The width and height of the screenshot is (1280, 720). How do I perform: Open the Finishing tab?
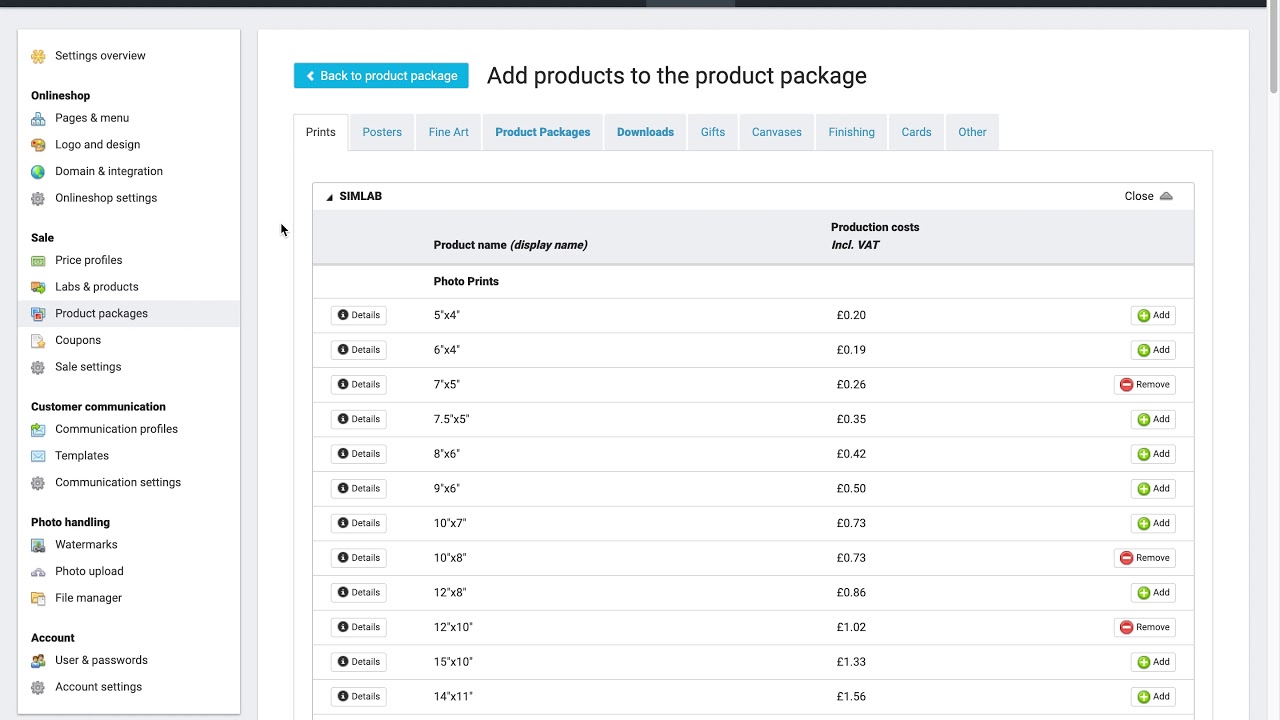tap(851, 132)
